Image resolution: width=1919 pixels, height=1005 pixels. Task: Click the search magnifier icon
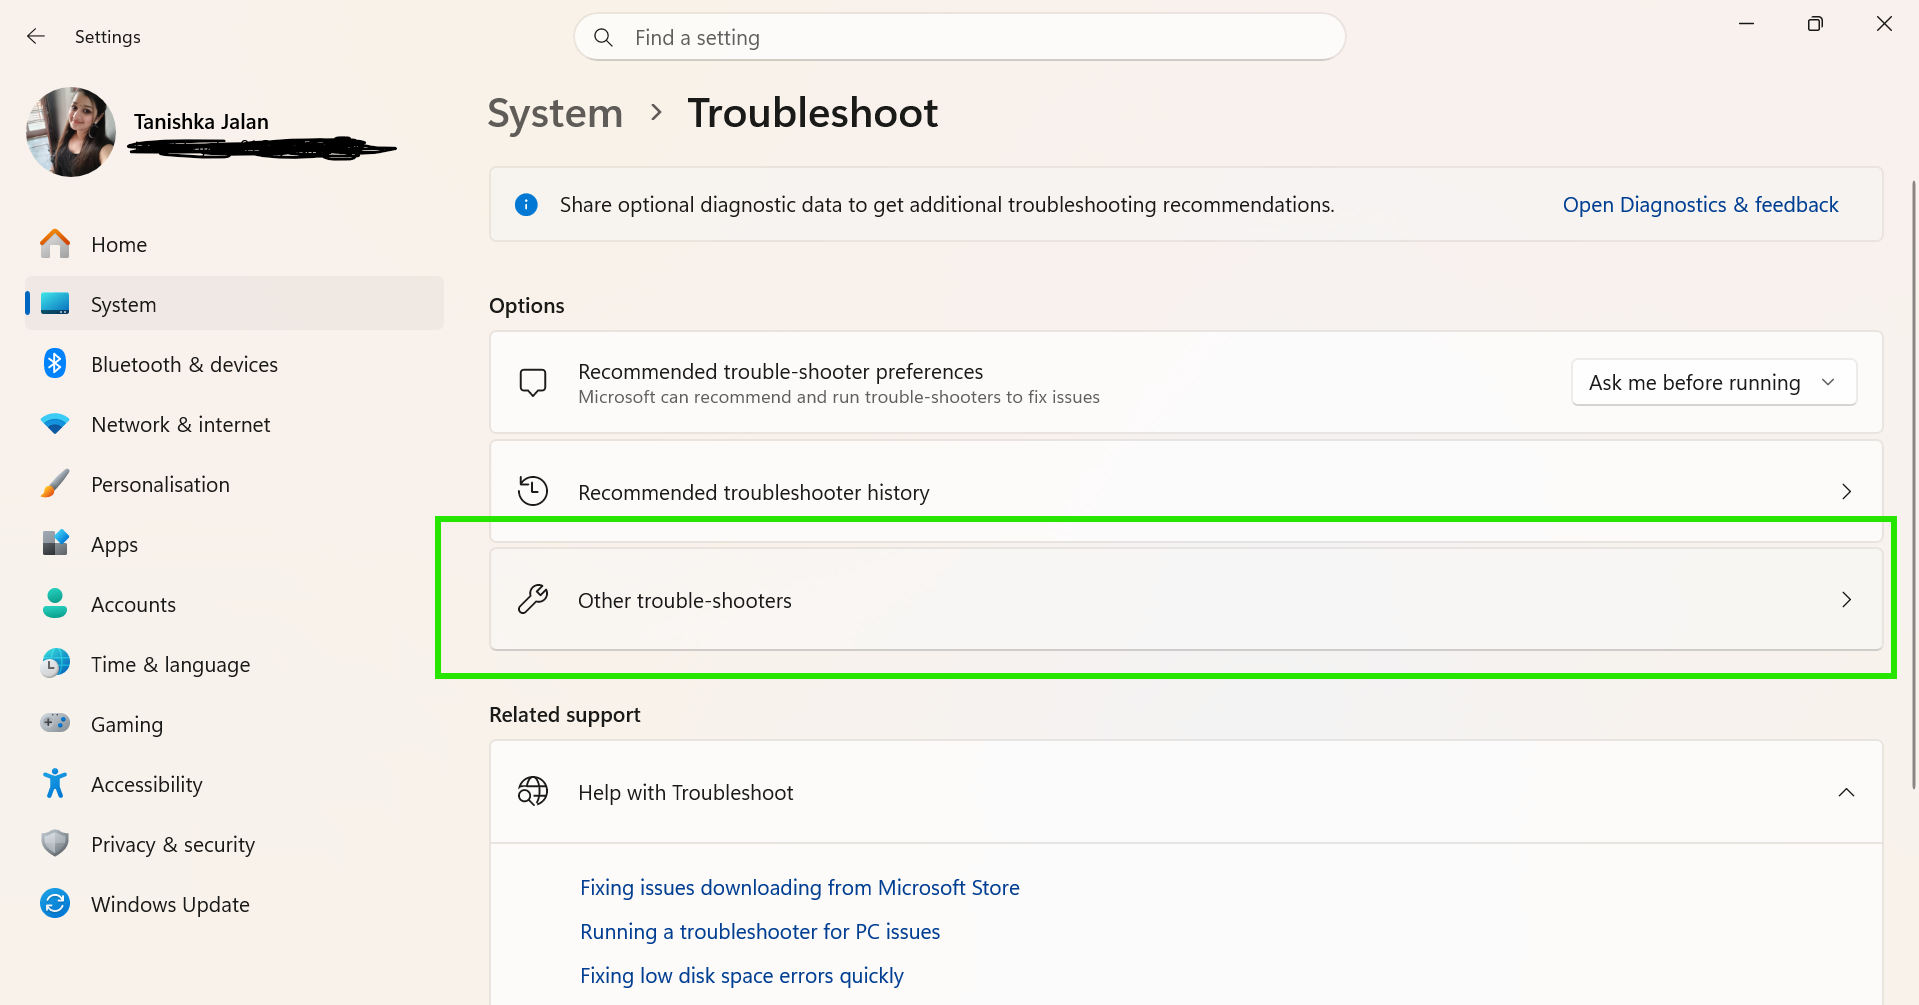[x=603, y=37]
